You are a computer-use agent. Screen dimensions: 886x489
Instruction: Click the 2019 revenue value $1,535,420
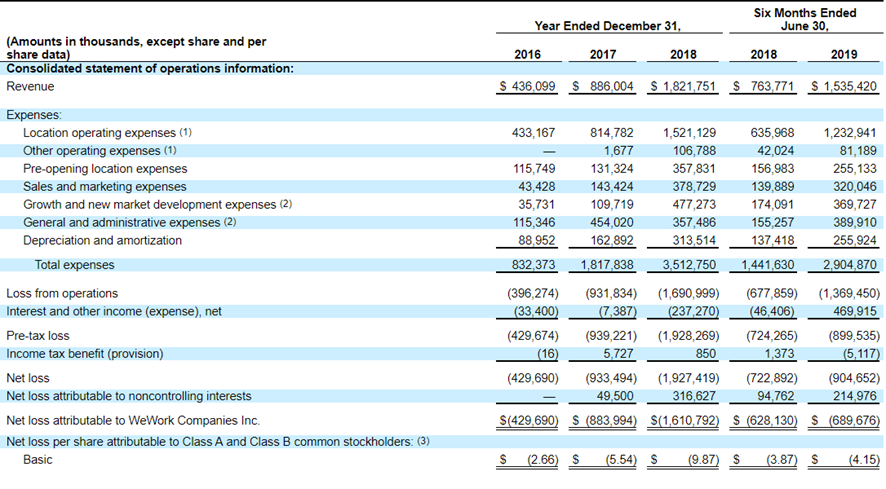[844, 87]
